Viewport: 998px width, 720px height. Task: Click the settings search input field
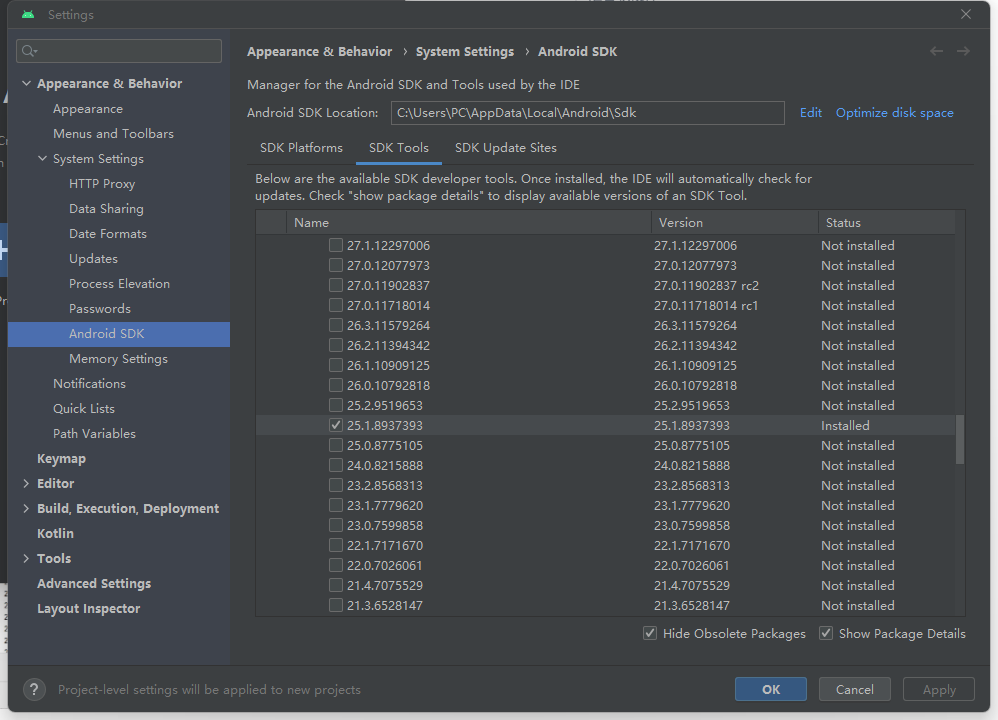119,51
